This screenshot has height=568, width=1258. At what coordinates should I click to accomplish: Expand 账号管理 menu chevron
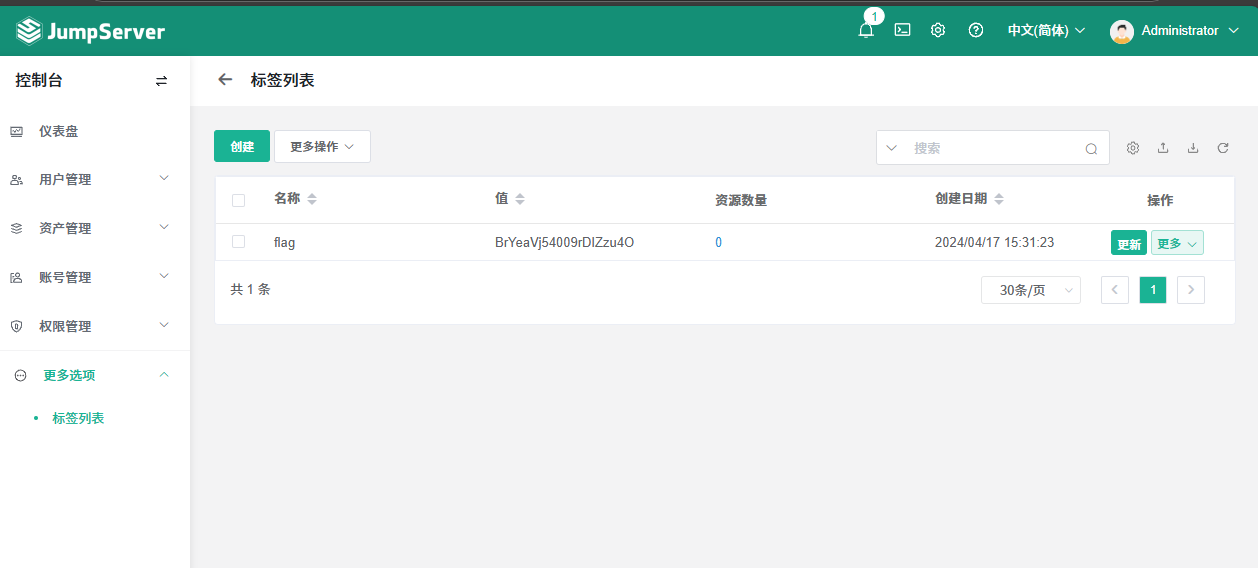click(x=164, y=276)
